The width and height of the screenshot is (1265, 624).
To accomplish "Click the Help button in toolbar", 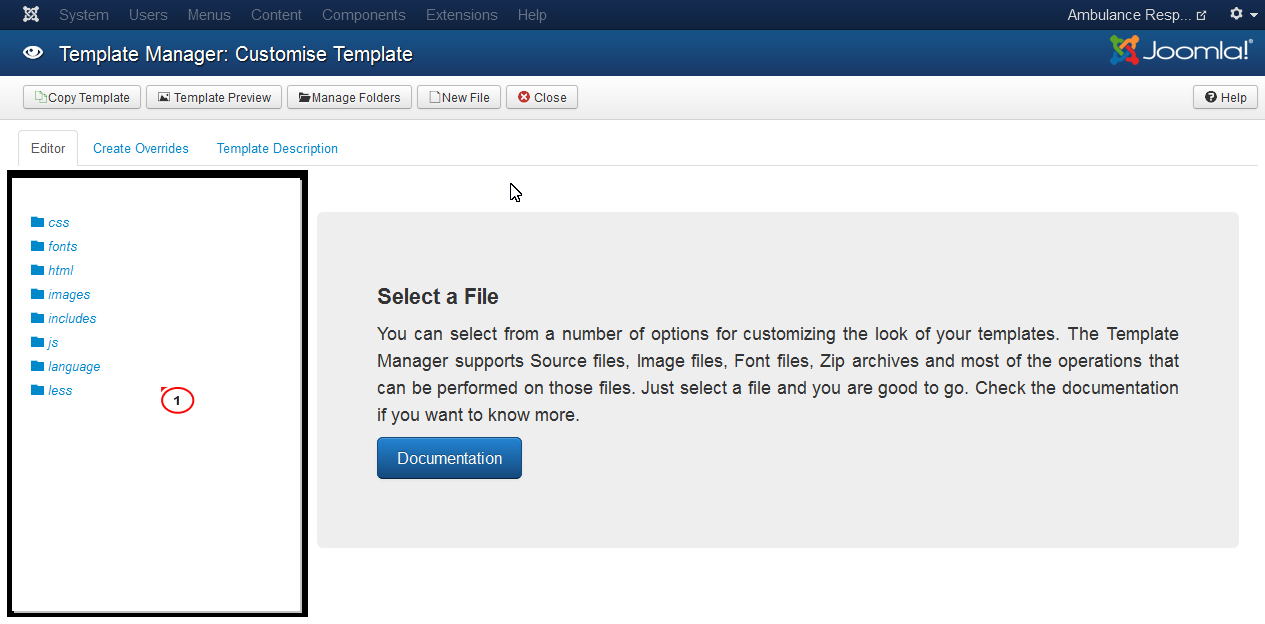I will pos(1225,97).
